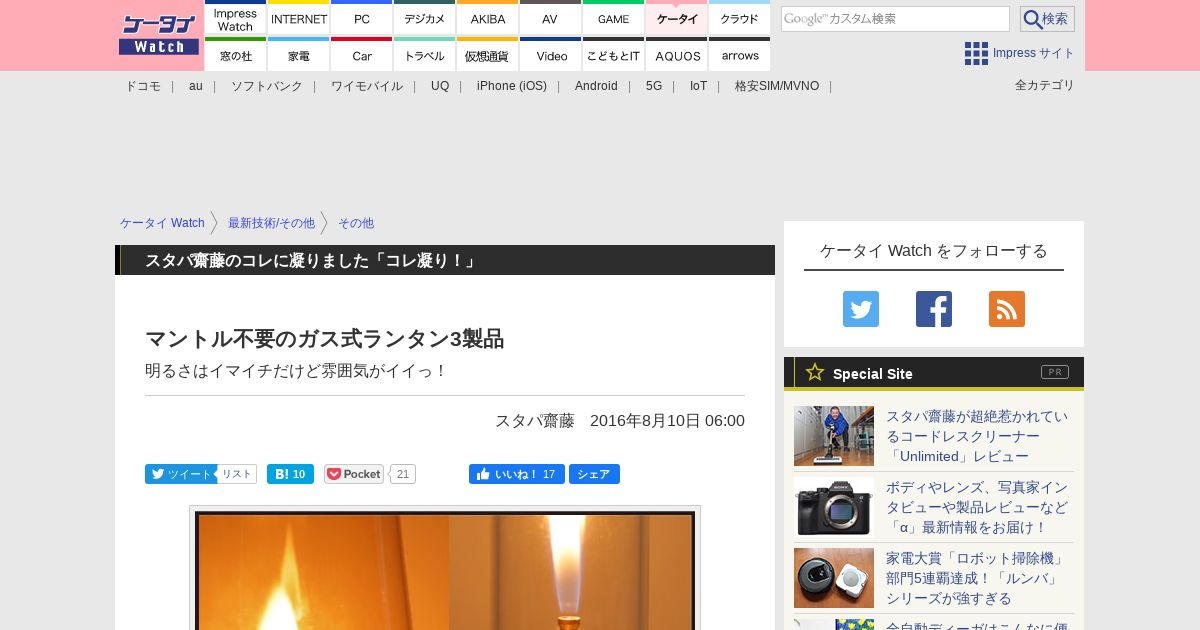
Task: Open the Roomba robot vacuum thumbnail
Action: (x=834, y=578)
